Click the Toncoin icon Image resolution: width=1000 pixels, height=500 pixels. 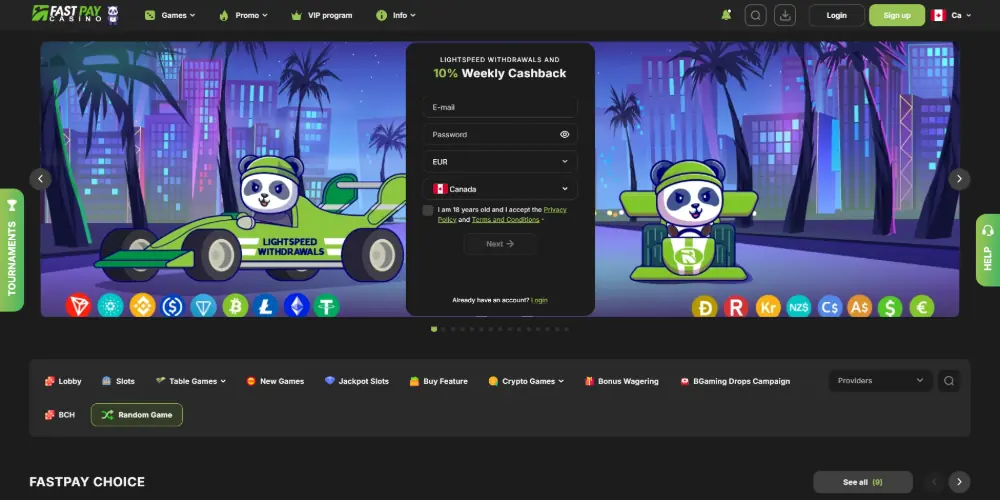pos(204,305)
